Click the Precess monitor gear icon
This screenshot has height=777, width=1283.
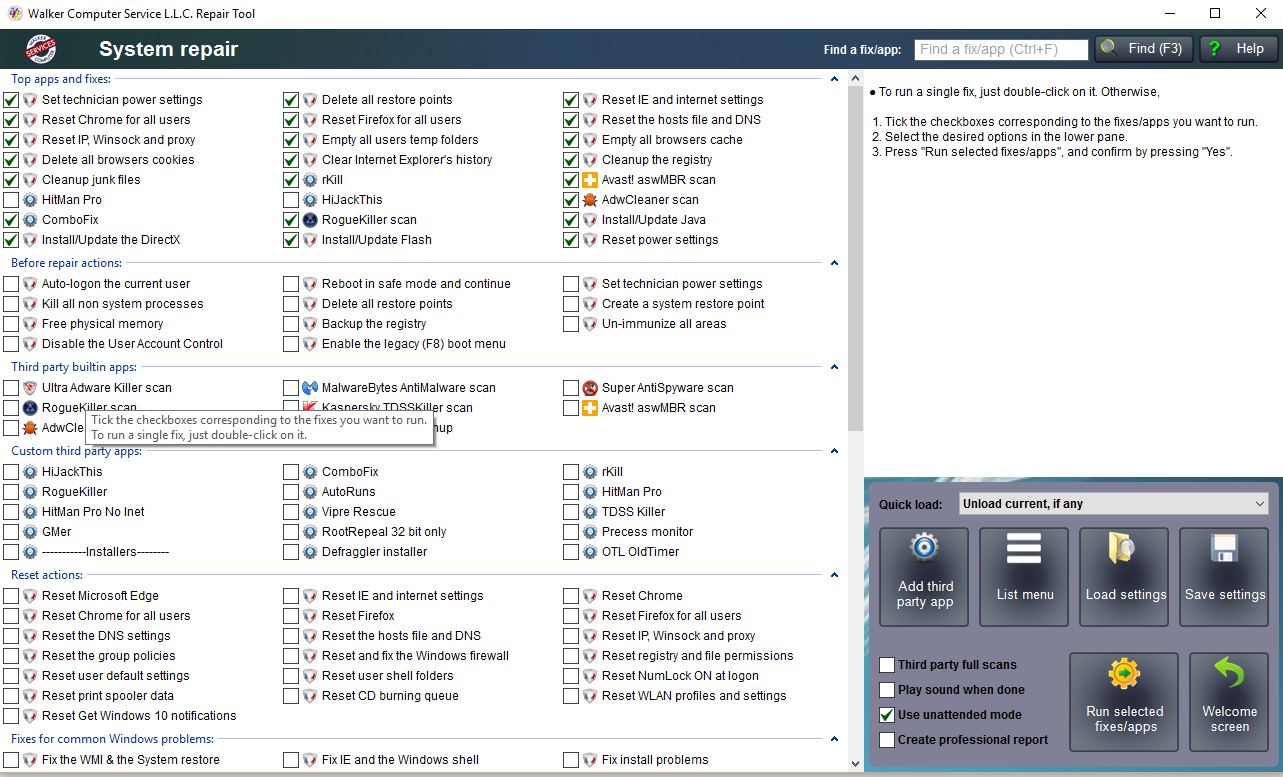point(590,532)
